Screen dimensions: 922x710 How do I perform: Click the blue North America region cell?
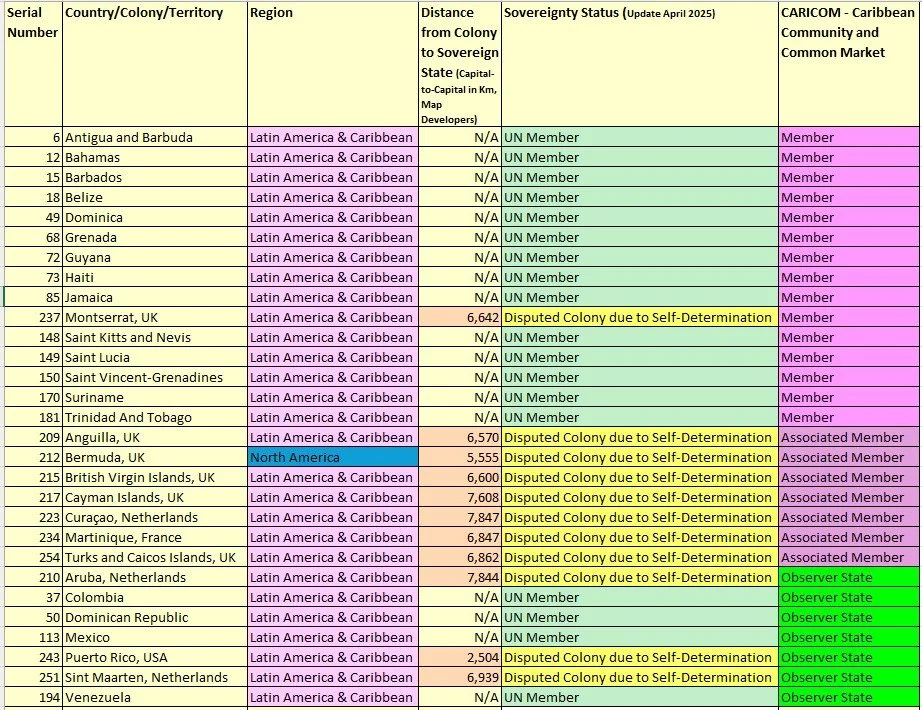pos(333,457)
